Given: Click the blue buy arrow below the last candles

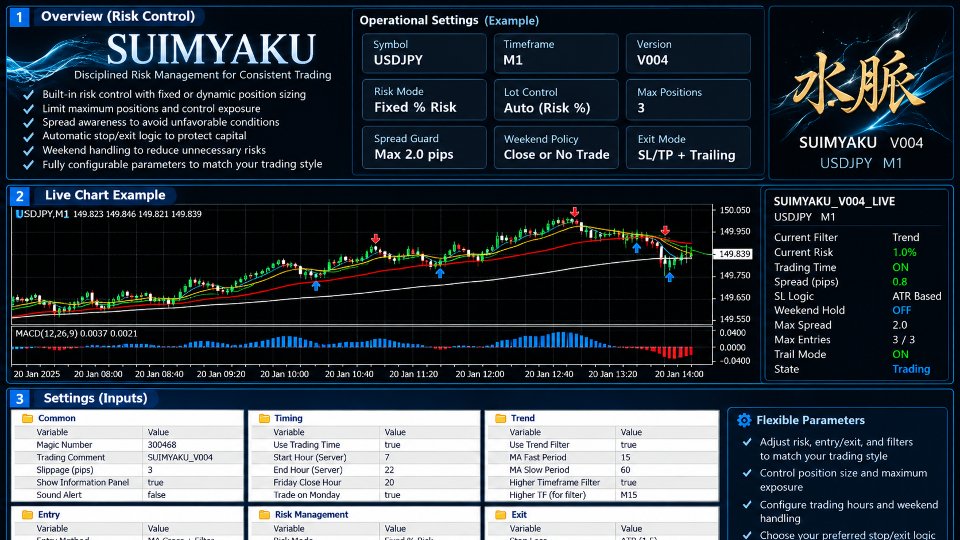Looking at the screenshot, I should tap(669, 277).
